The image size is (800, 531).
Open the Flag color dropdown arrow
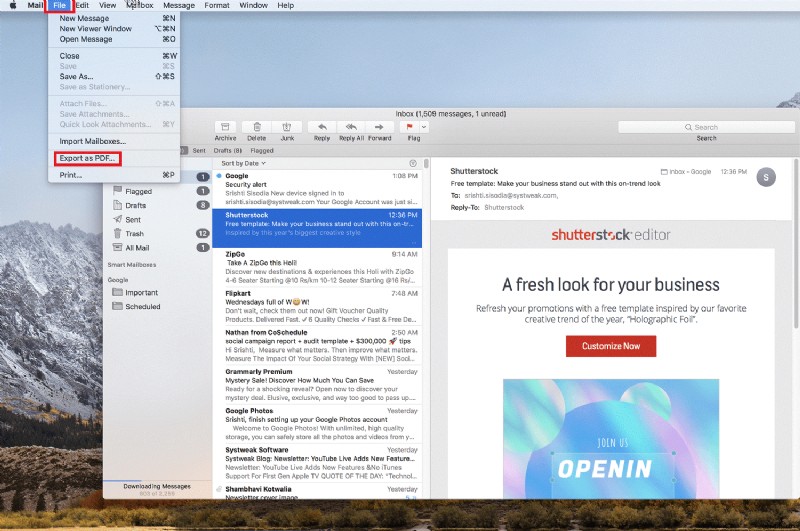pyautogui.click(x=423, y=127)
